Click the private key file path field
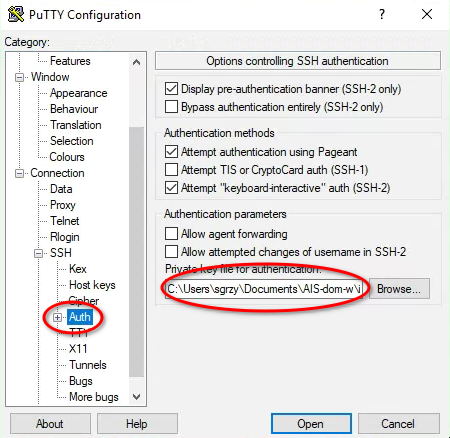This screenshot has width=450, height=438. pyautogui.click(x=264, y=289)
